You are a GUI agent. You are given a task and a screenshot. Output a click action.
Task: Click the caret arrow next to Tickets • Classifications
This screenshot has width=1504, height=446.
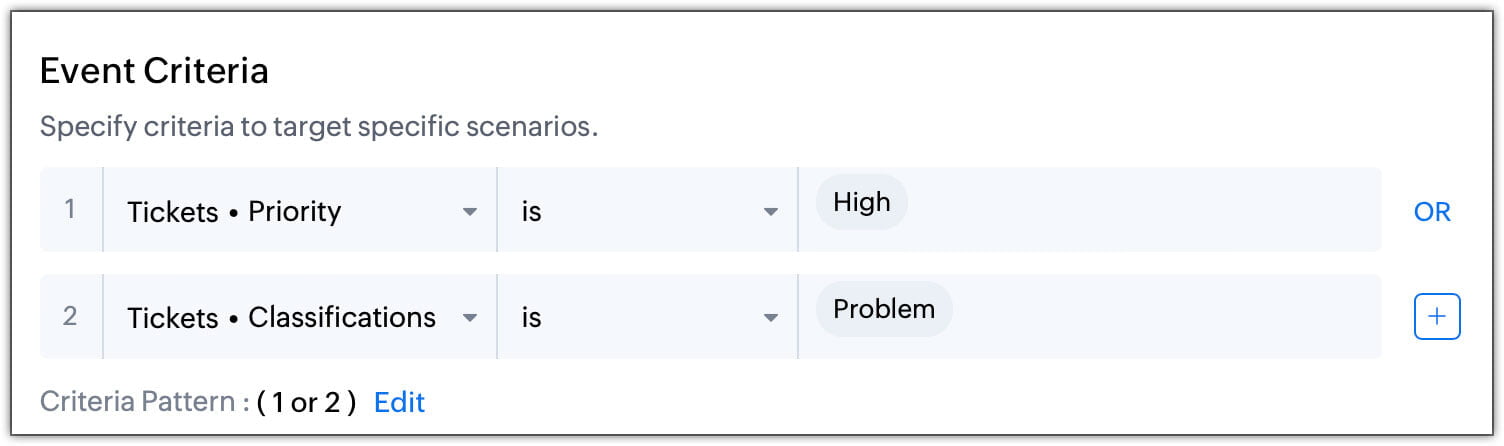tap(469, 318)
